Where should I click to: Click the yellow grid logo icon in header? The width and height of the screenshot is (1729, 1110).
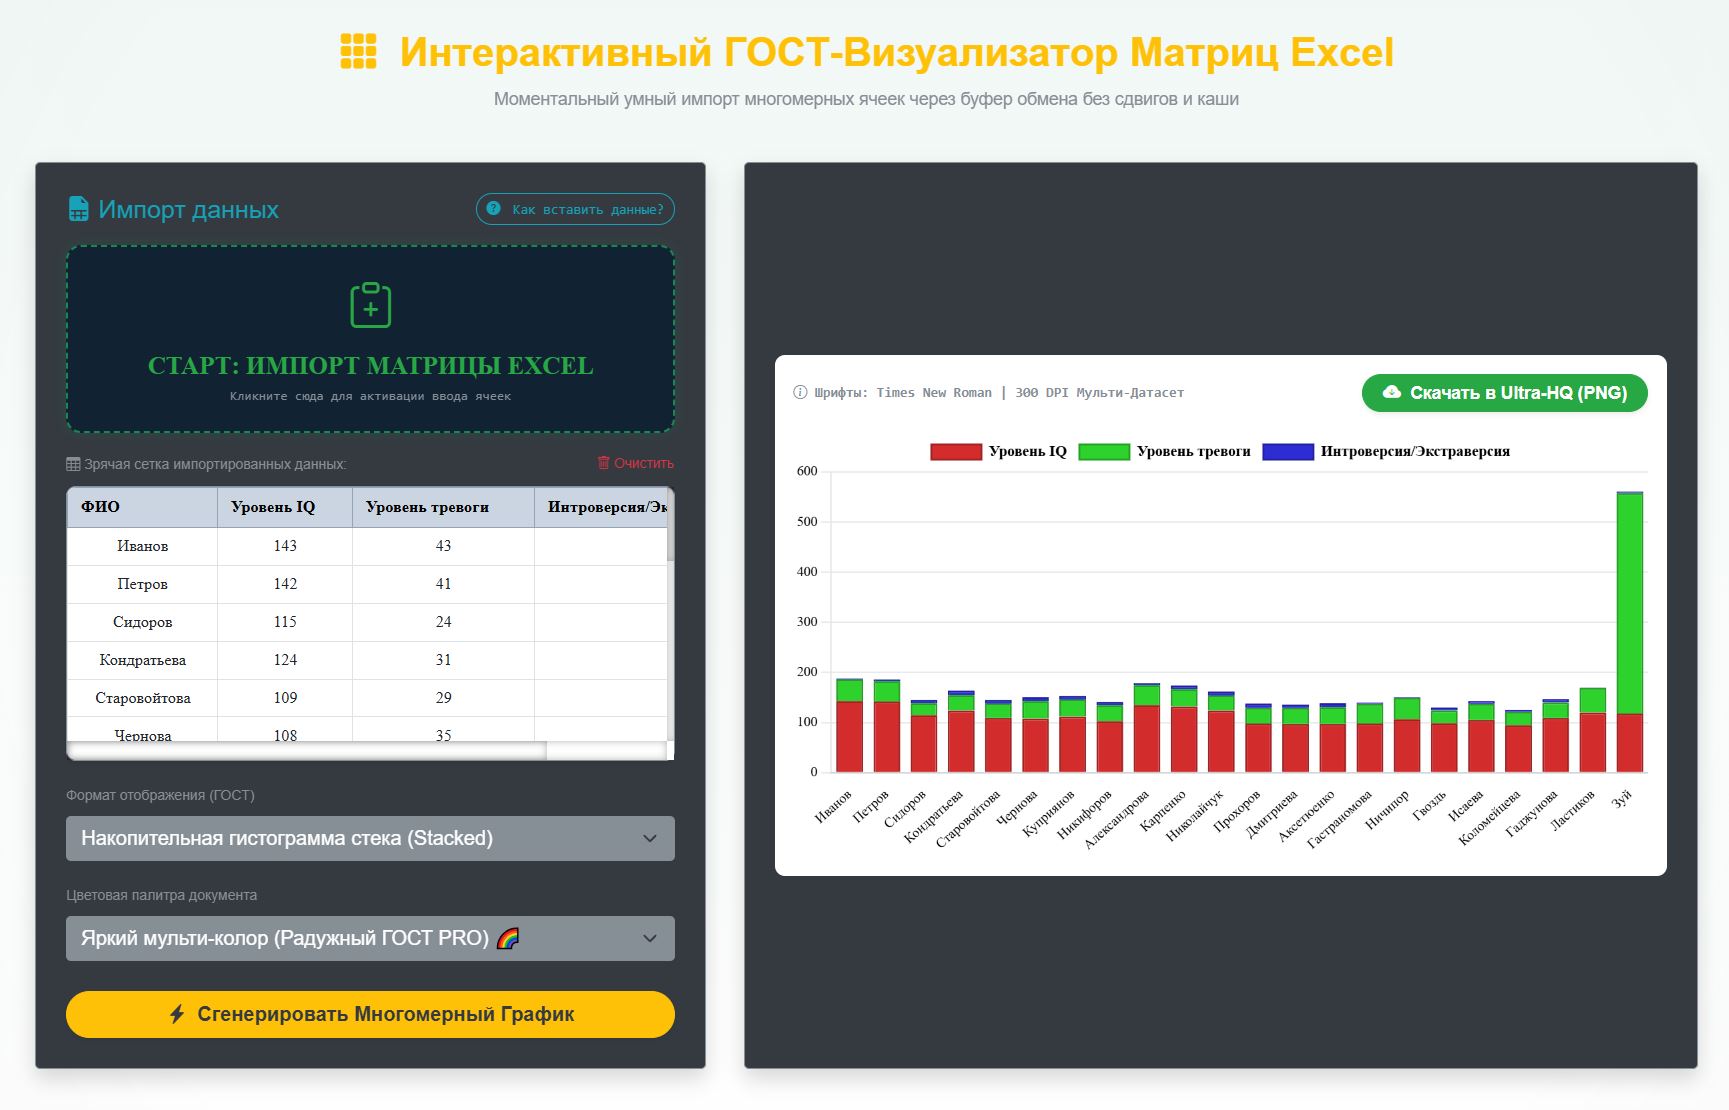359,51
